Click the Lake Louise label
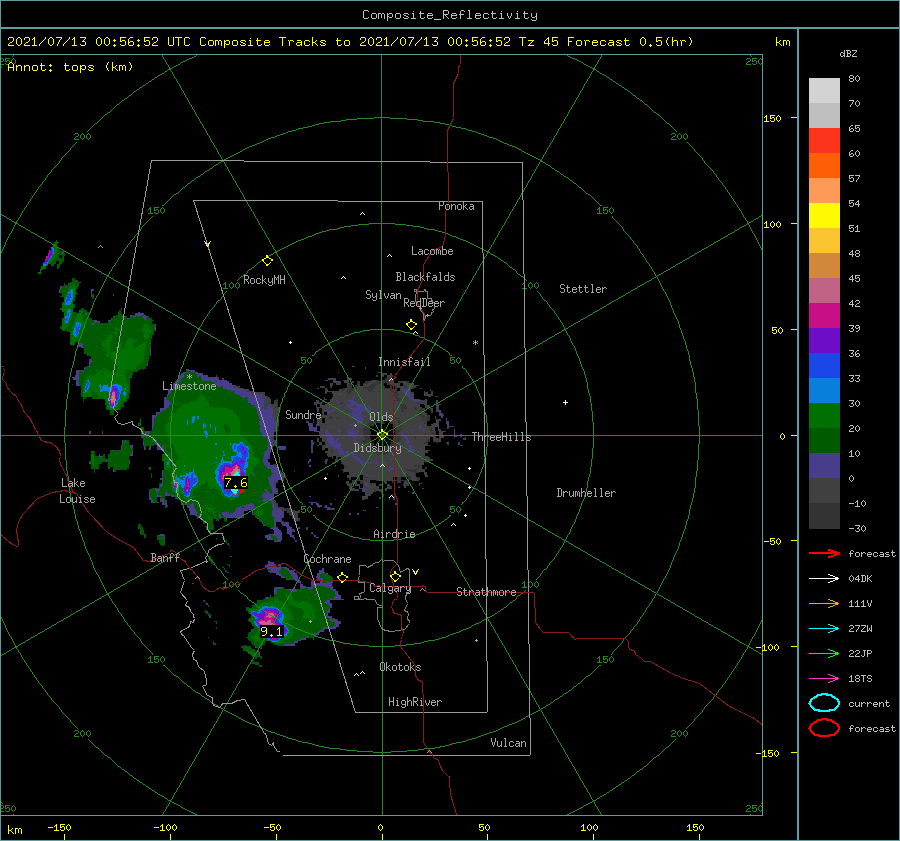This screenshot has width=900, height=841. point(77,491)
